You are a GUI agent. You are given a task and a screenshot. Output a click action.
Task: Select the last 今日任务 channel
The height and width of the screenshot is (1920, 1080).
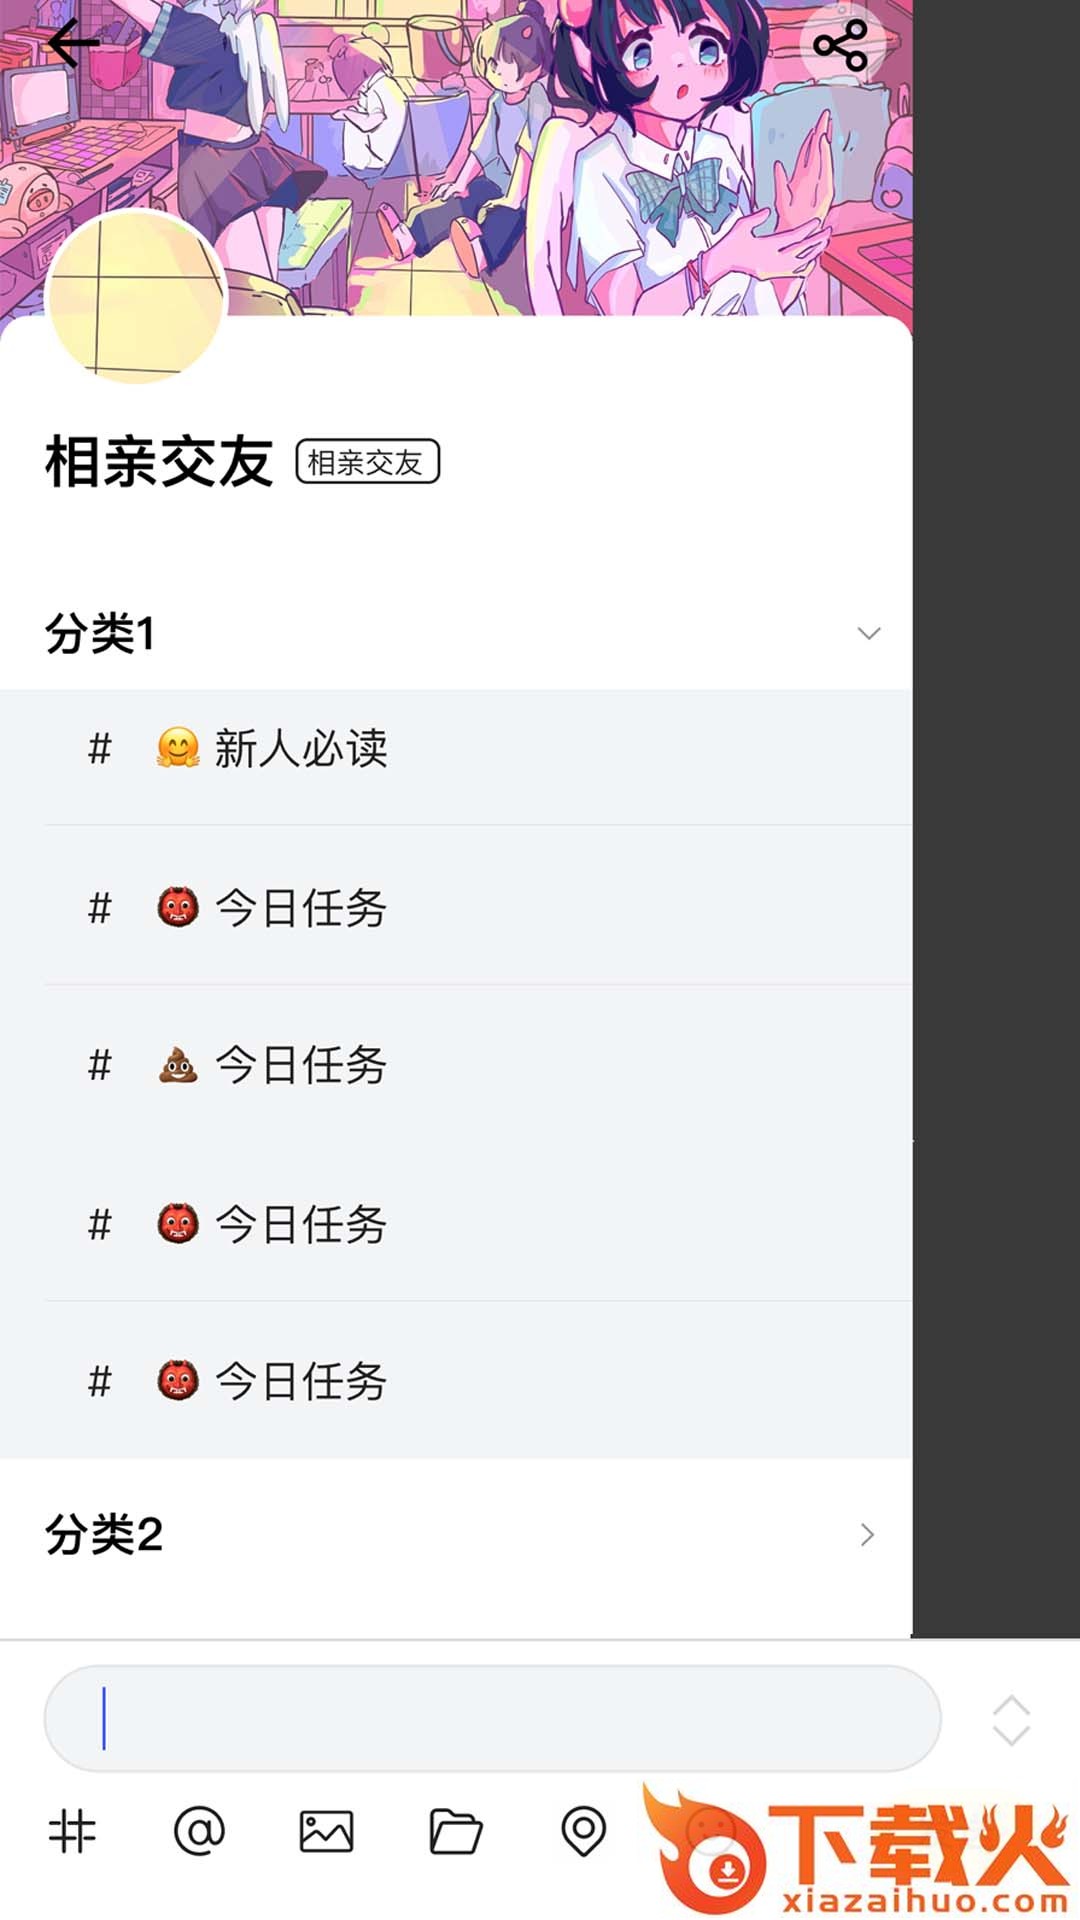[300, 1382]
